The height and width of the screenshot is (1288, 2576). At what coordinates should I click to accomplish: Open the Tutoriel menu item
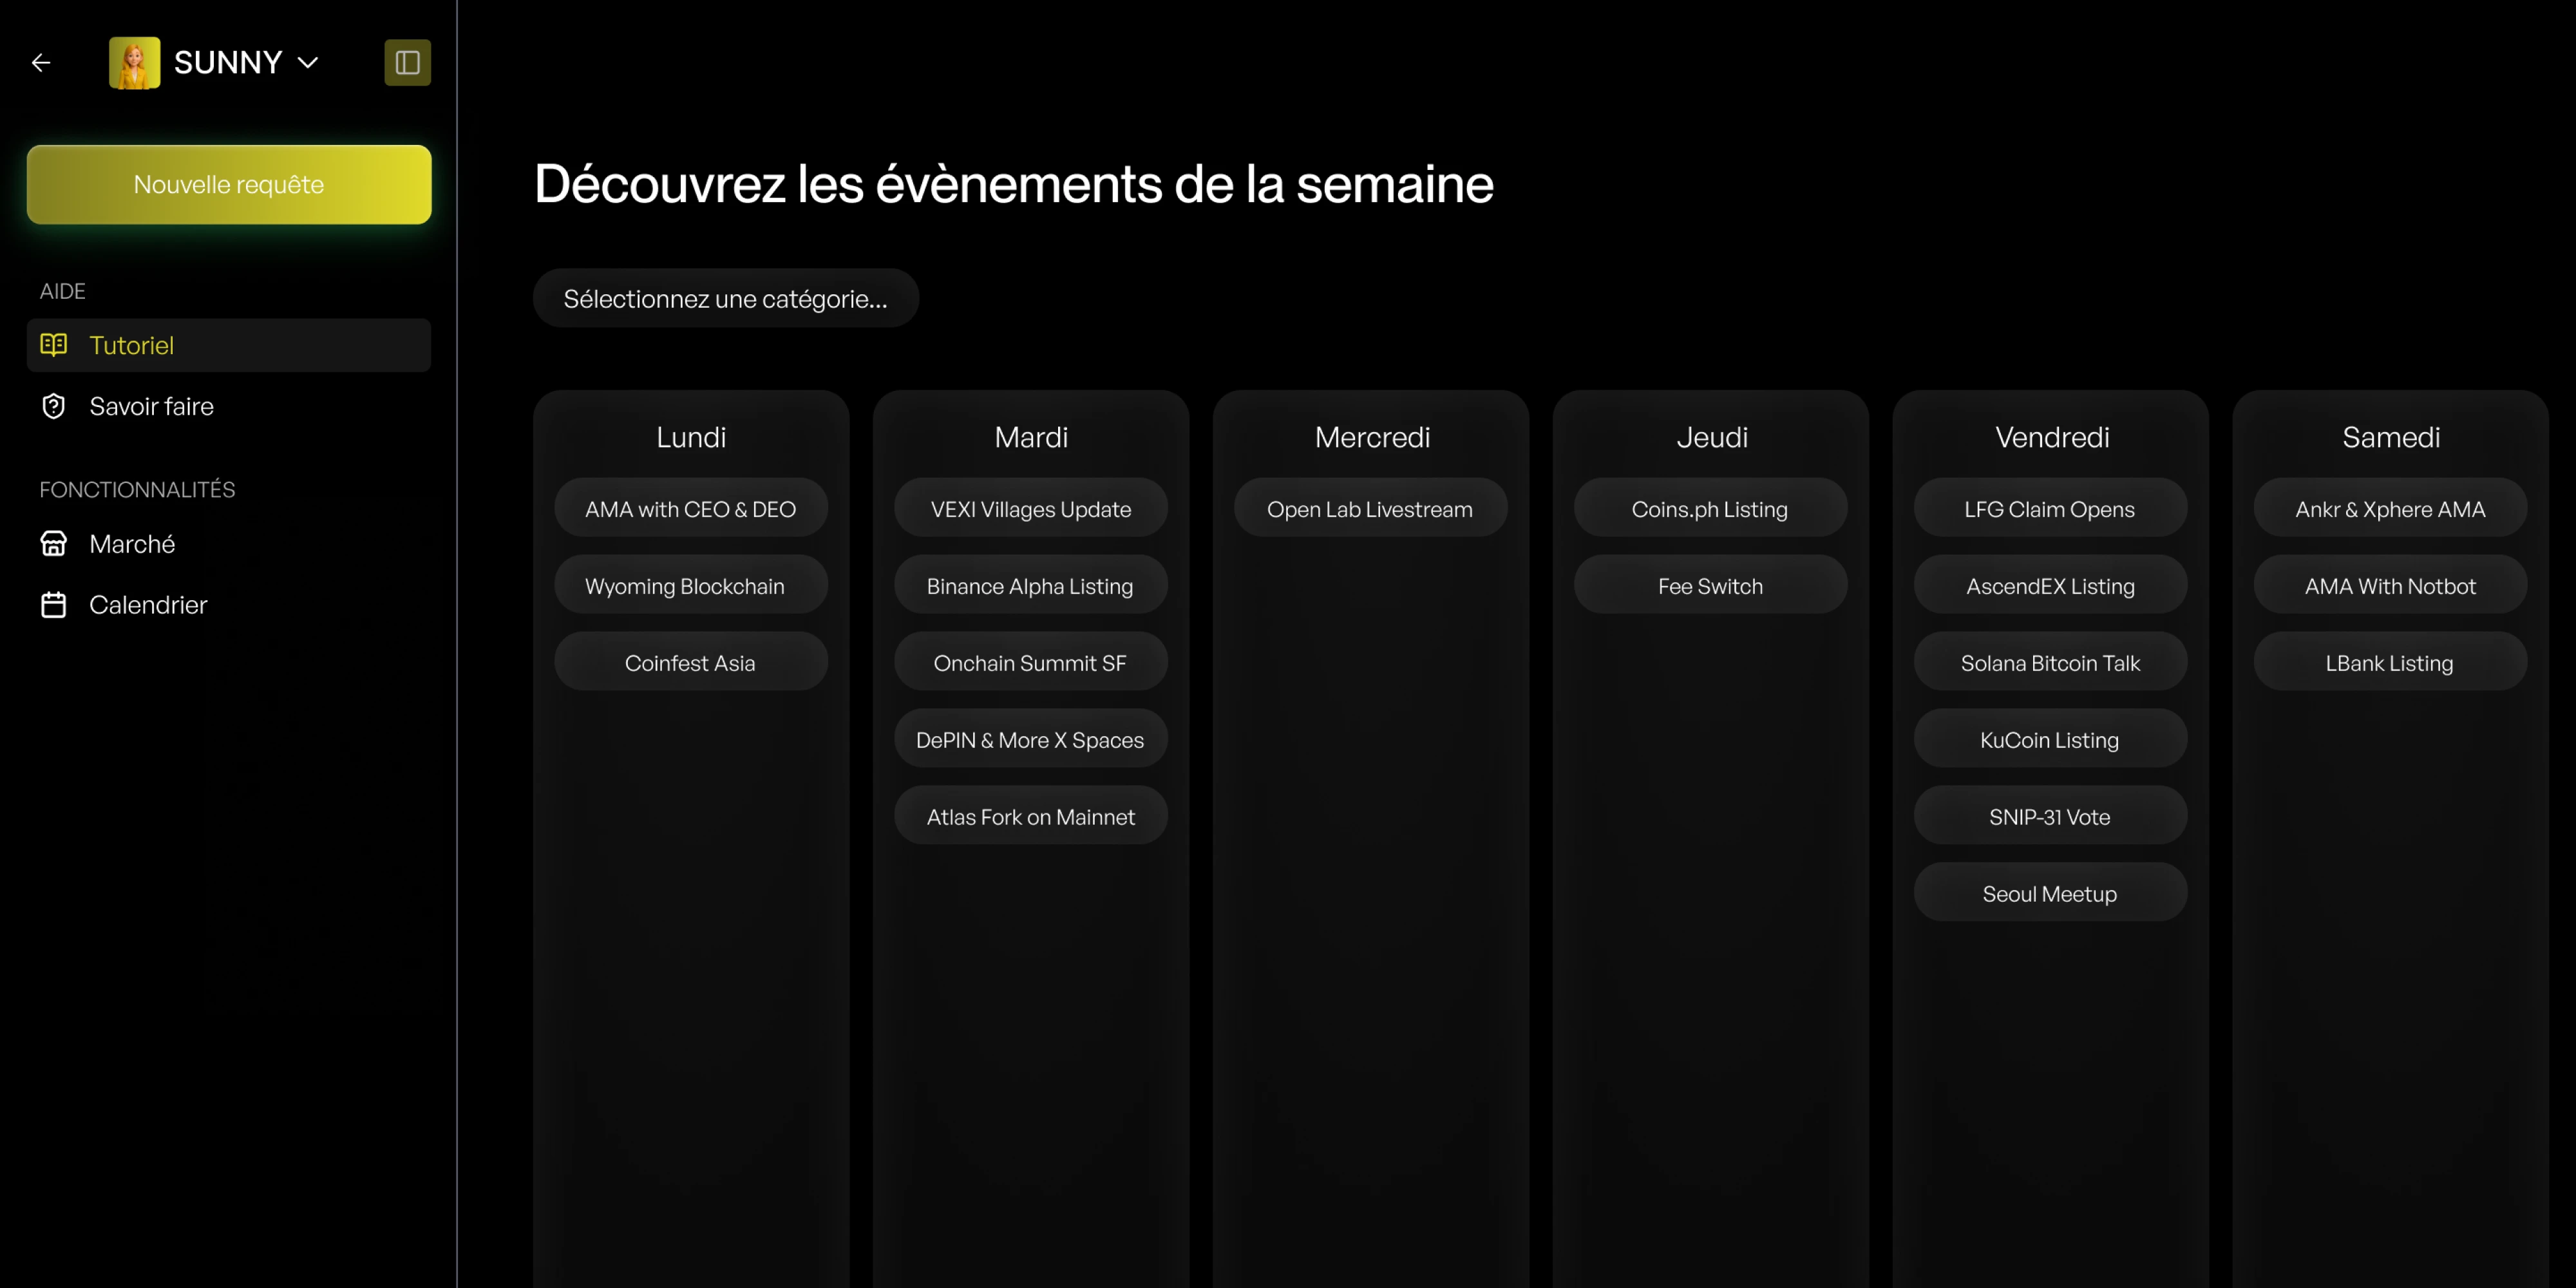pos(229,345)
